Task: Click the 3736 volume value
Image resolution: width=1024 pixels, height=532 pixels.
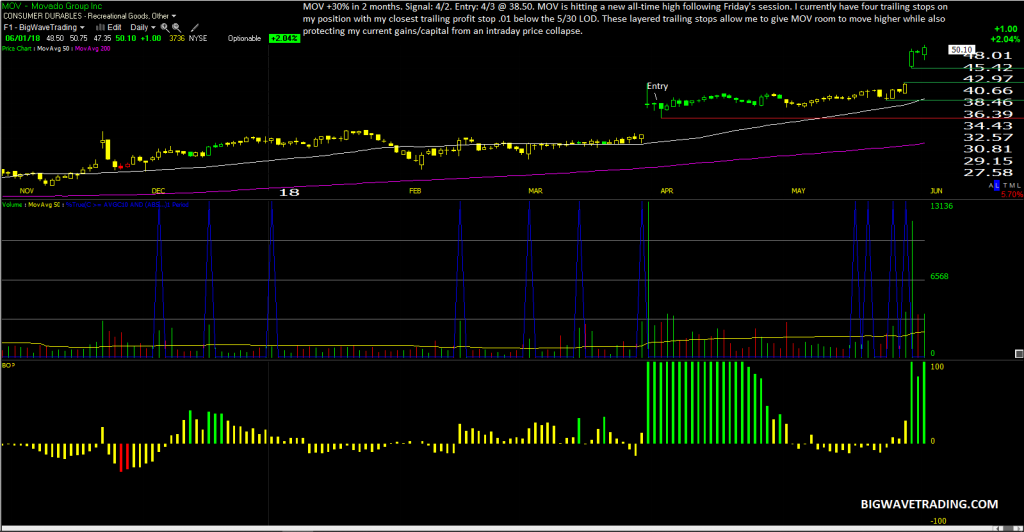Action: pos(177,39)
